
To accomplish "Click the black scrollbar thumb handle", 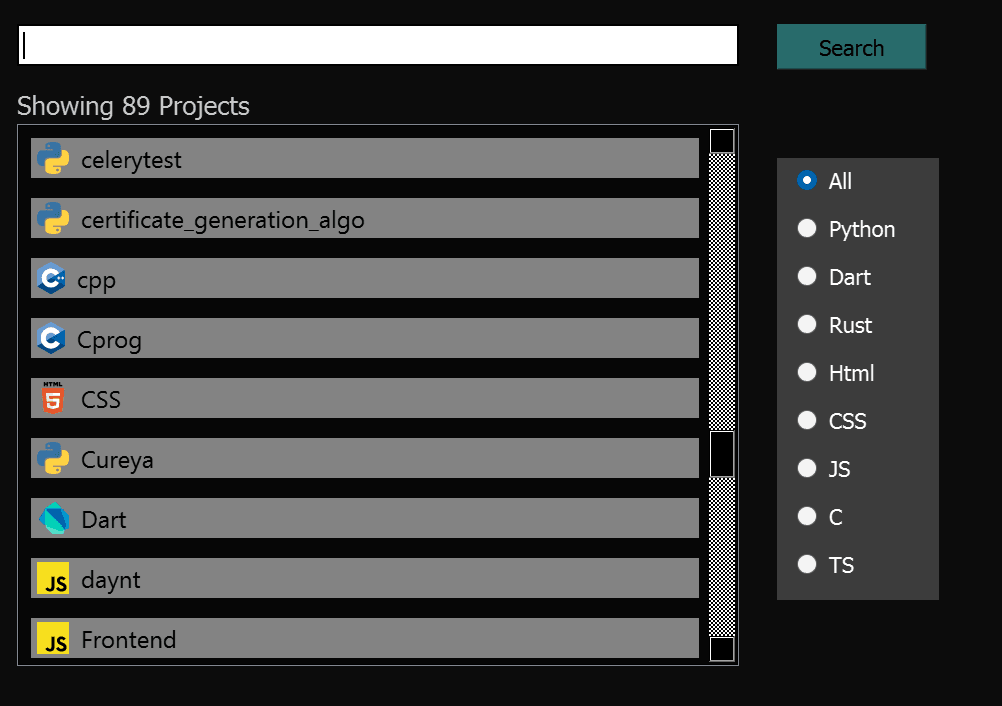I will (x=722, y=454).
